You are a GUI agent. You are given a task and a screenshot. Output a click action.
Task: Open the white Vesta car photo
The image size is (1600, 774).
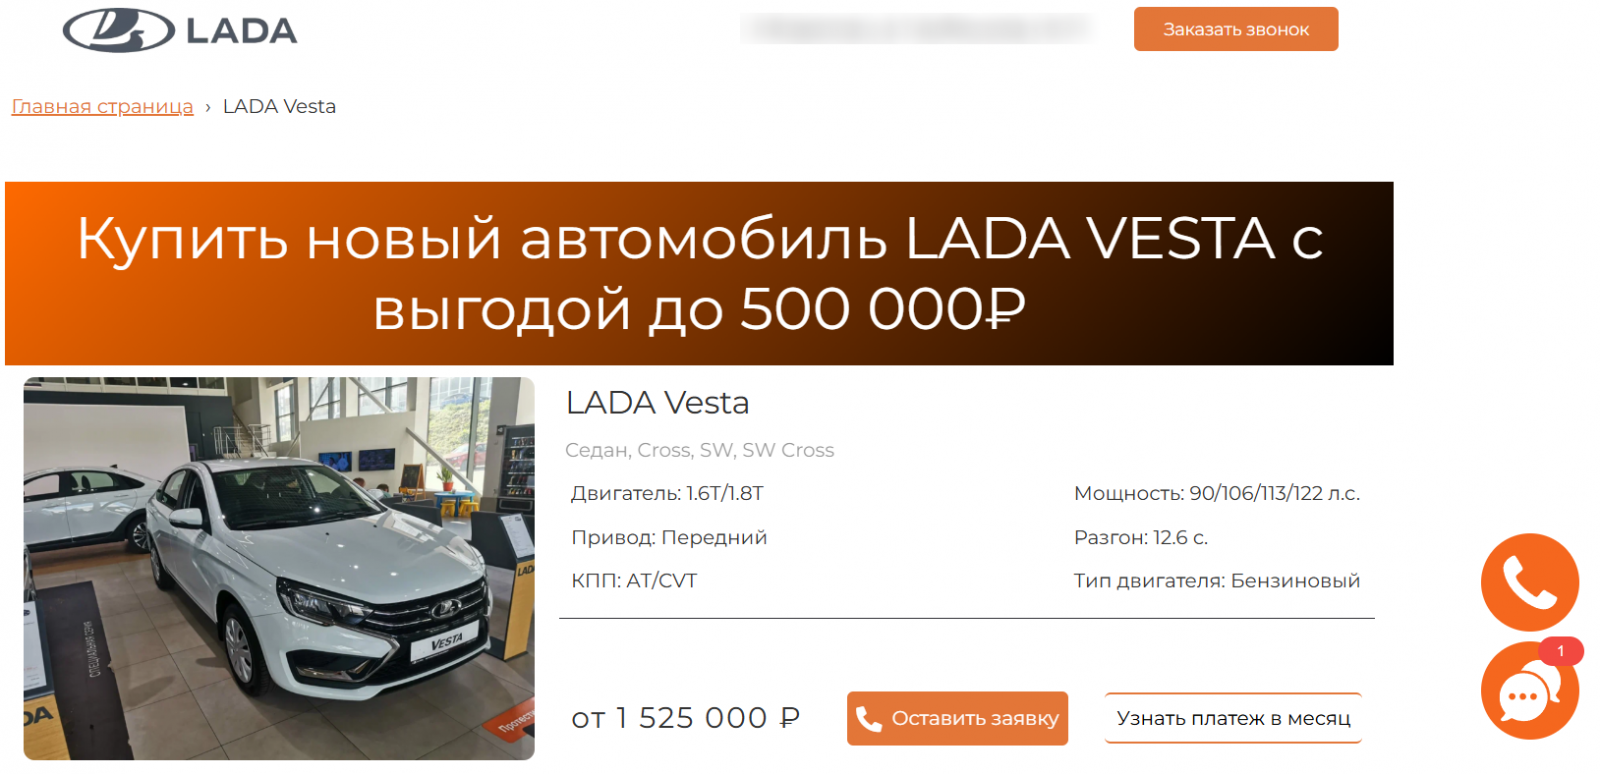279,568
